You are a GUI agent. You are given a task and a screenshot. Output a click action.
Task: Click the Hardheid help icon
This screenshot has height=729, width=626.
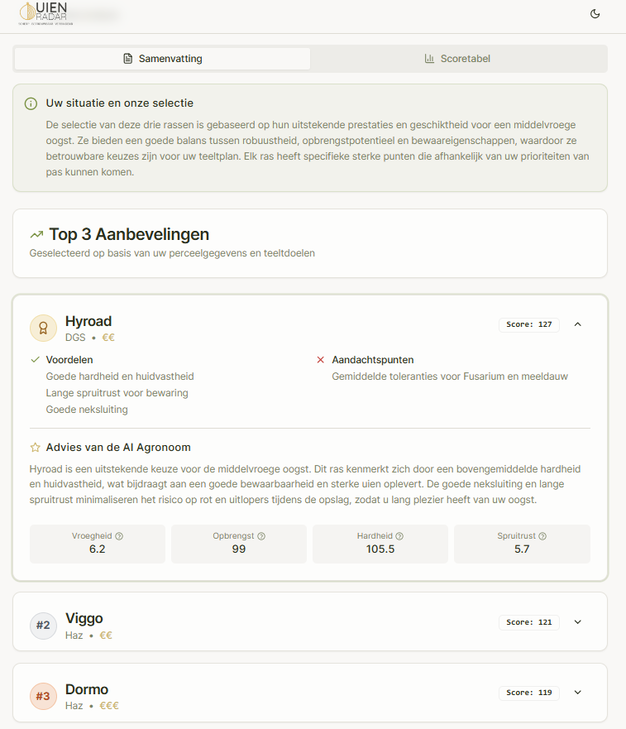(400, 536)
